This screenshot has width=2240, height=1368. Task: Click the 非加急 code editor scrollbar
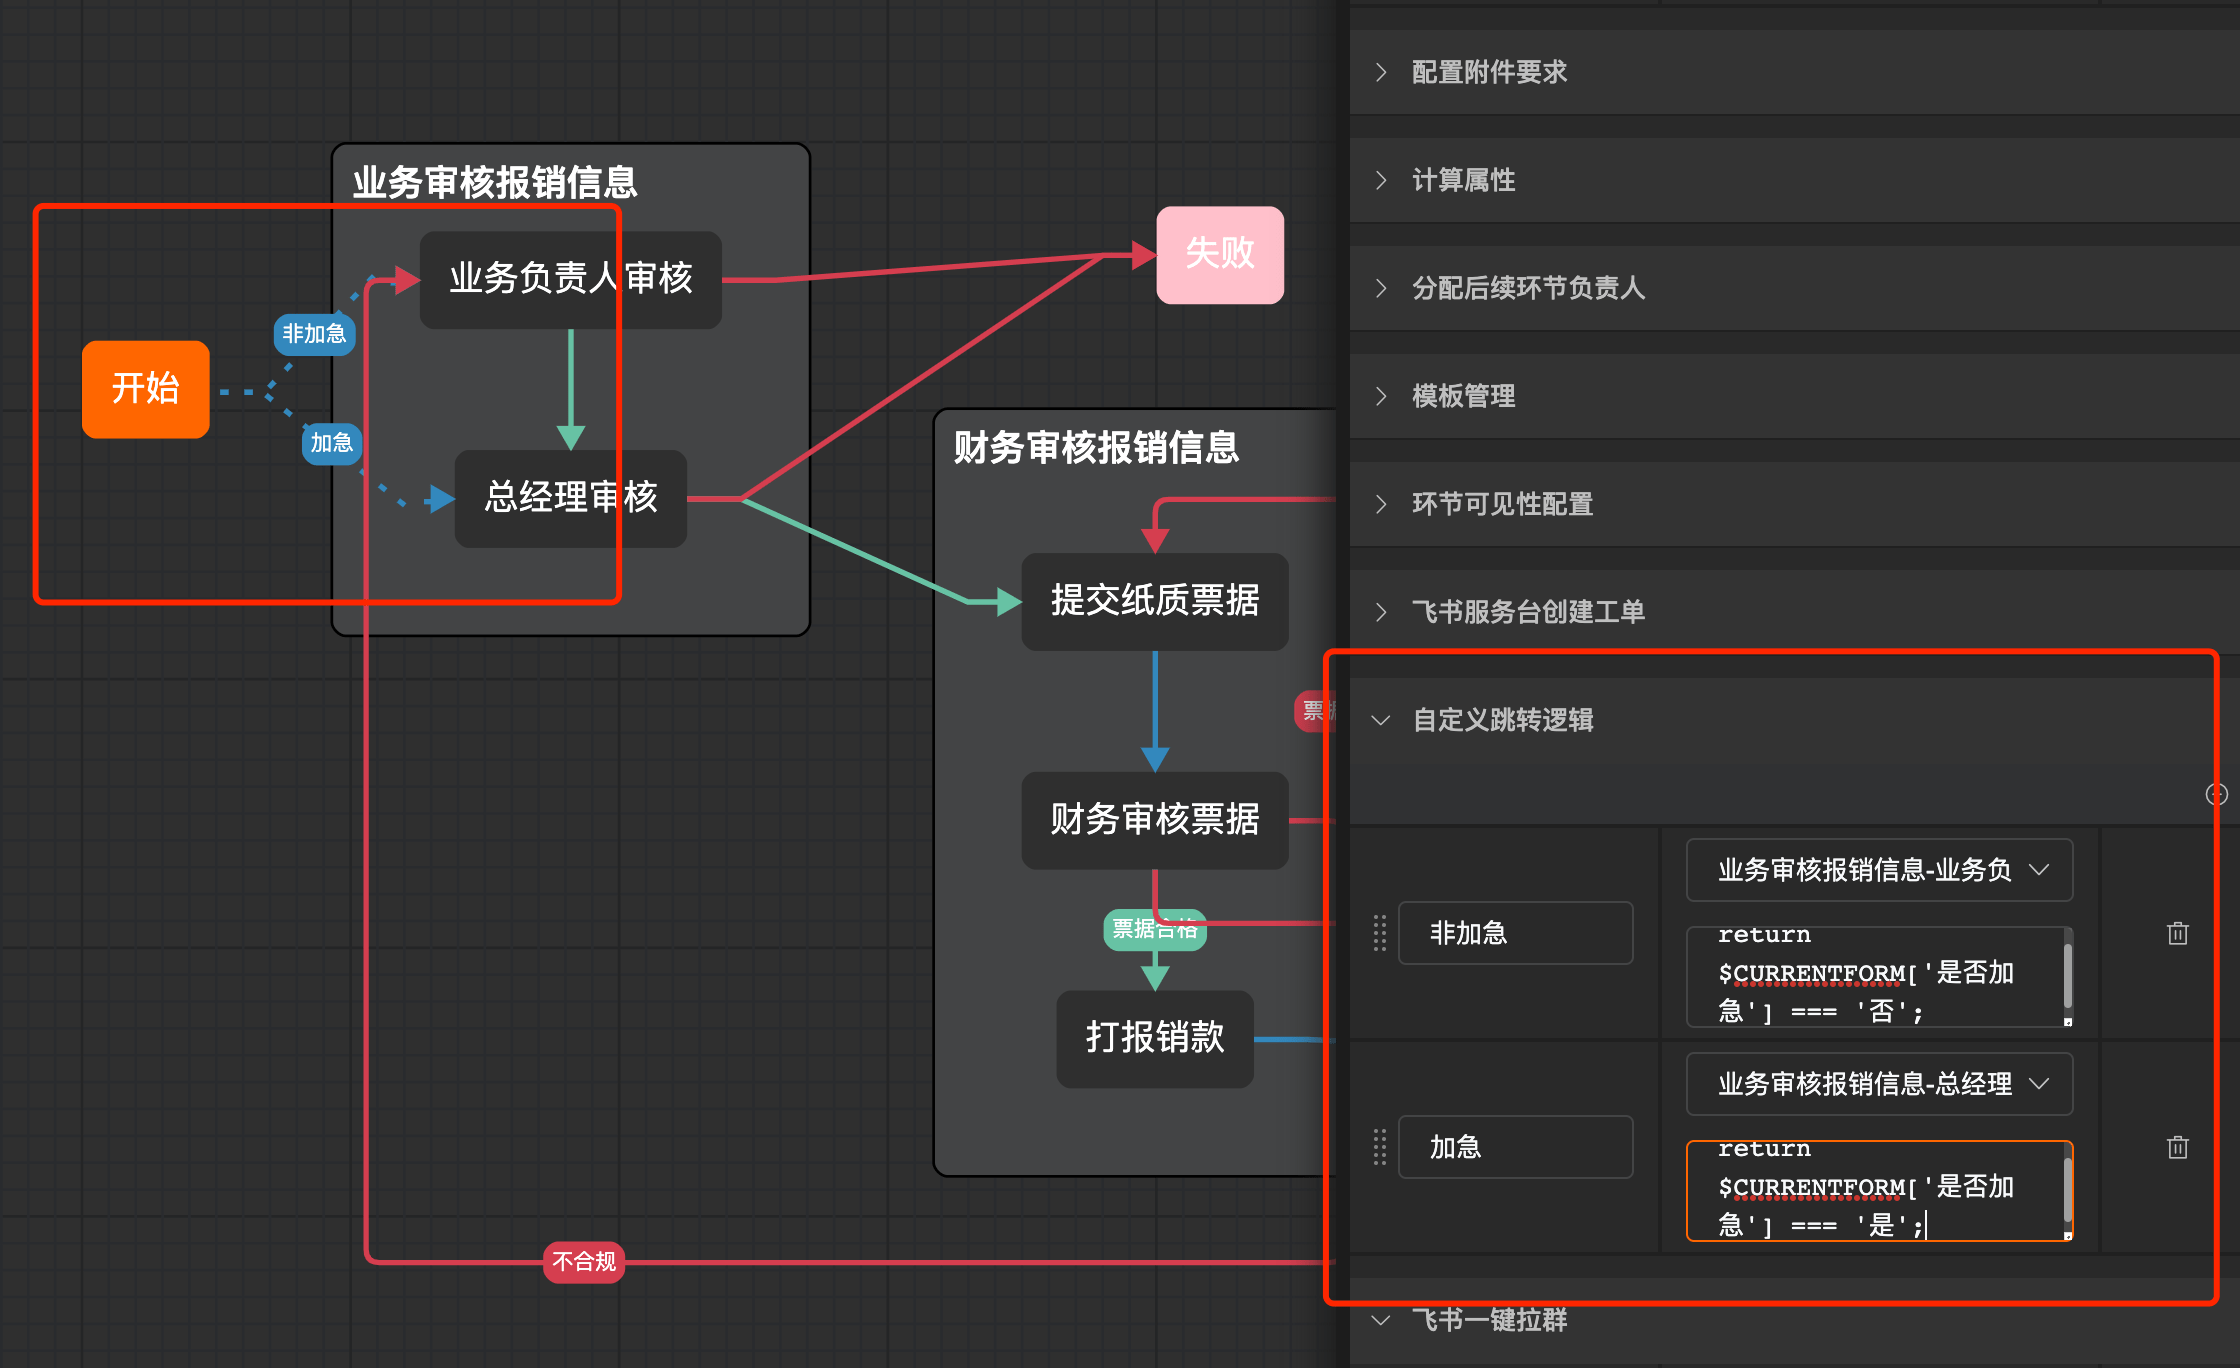pos(2067,976)
